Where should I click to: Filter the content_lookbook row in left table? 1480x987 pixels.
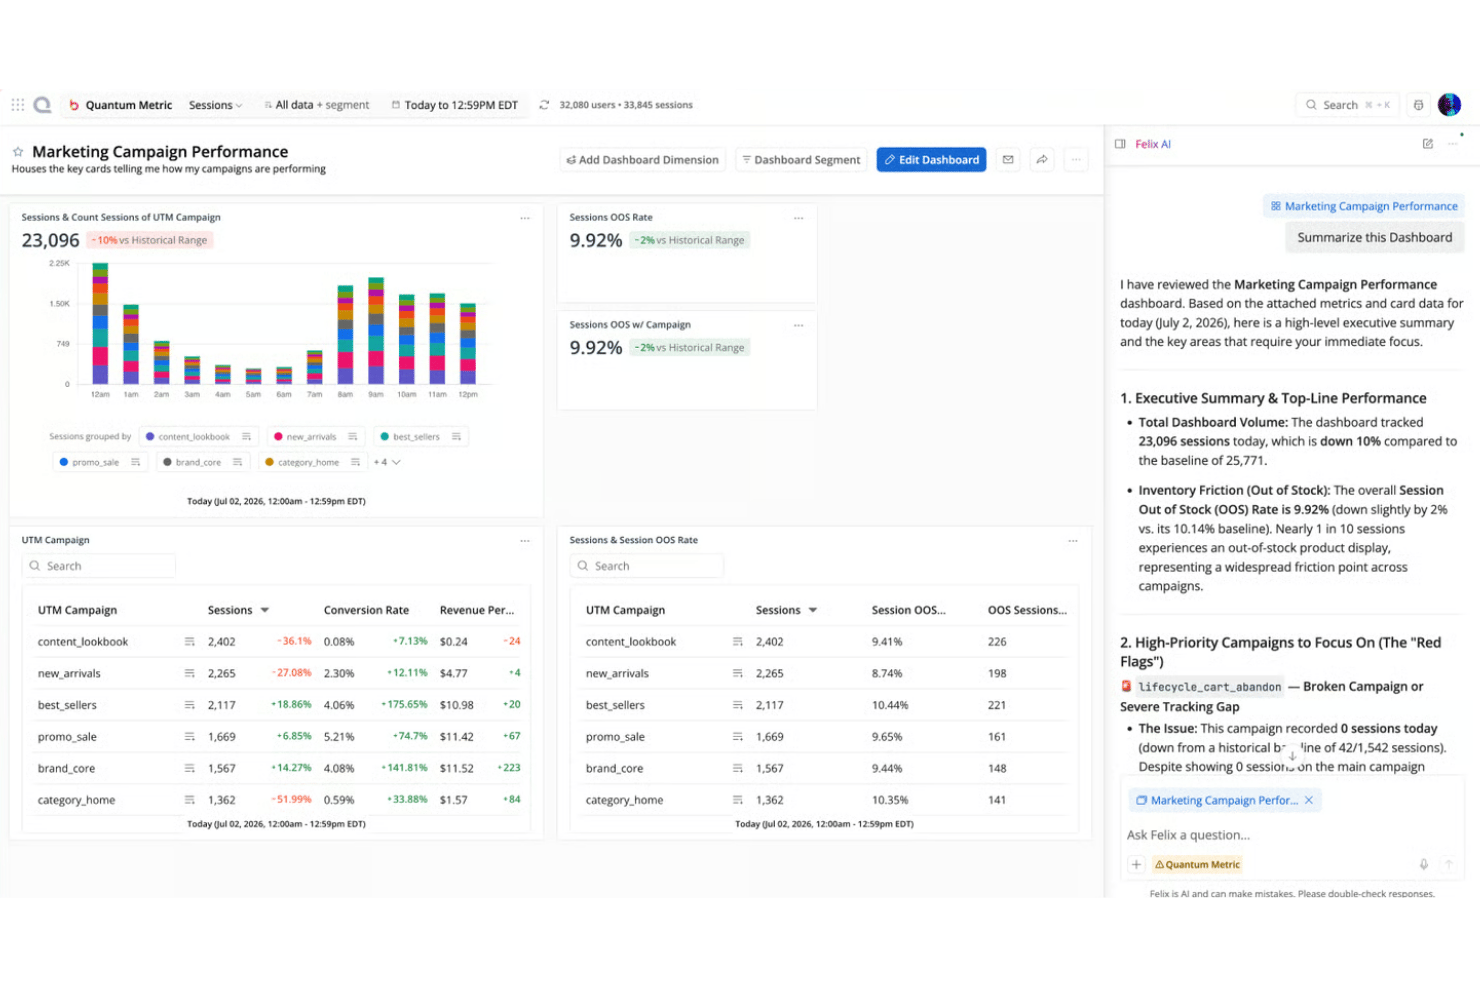point(189,642)
